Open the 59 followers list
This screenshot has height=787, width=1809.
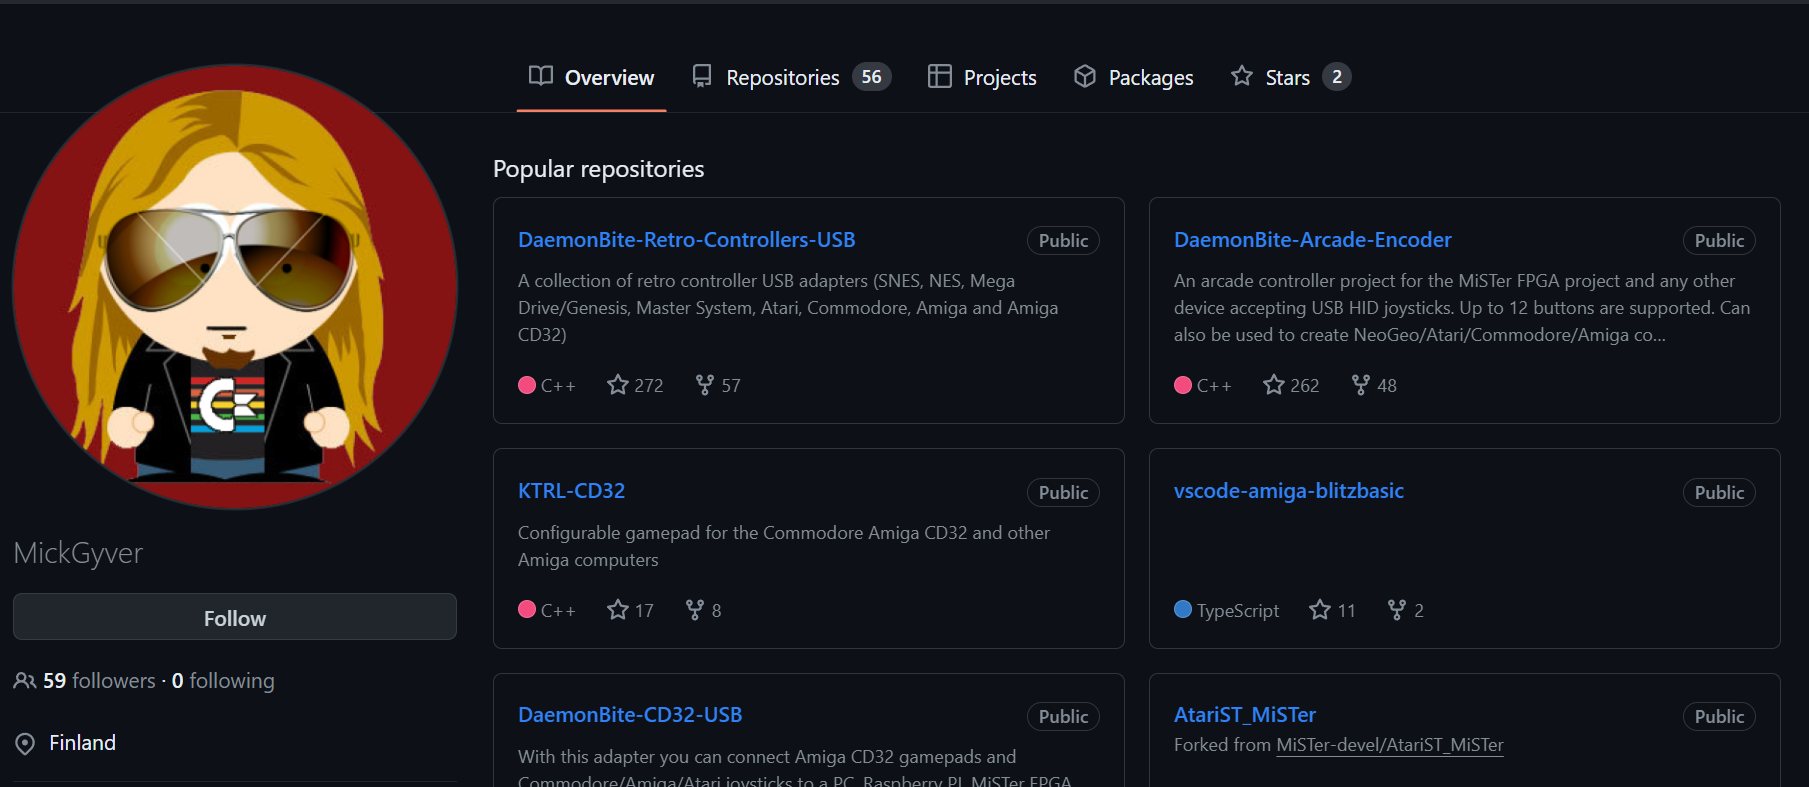coord(99,681)
